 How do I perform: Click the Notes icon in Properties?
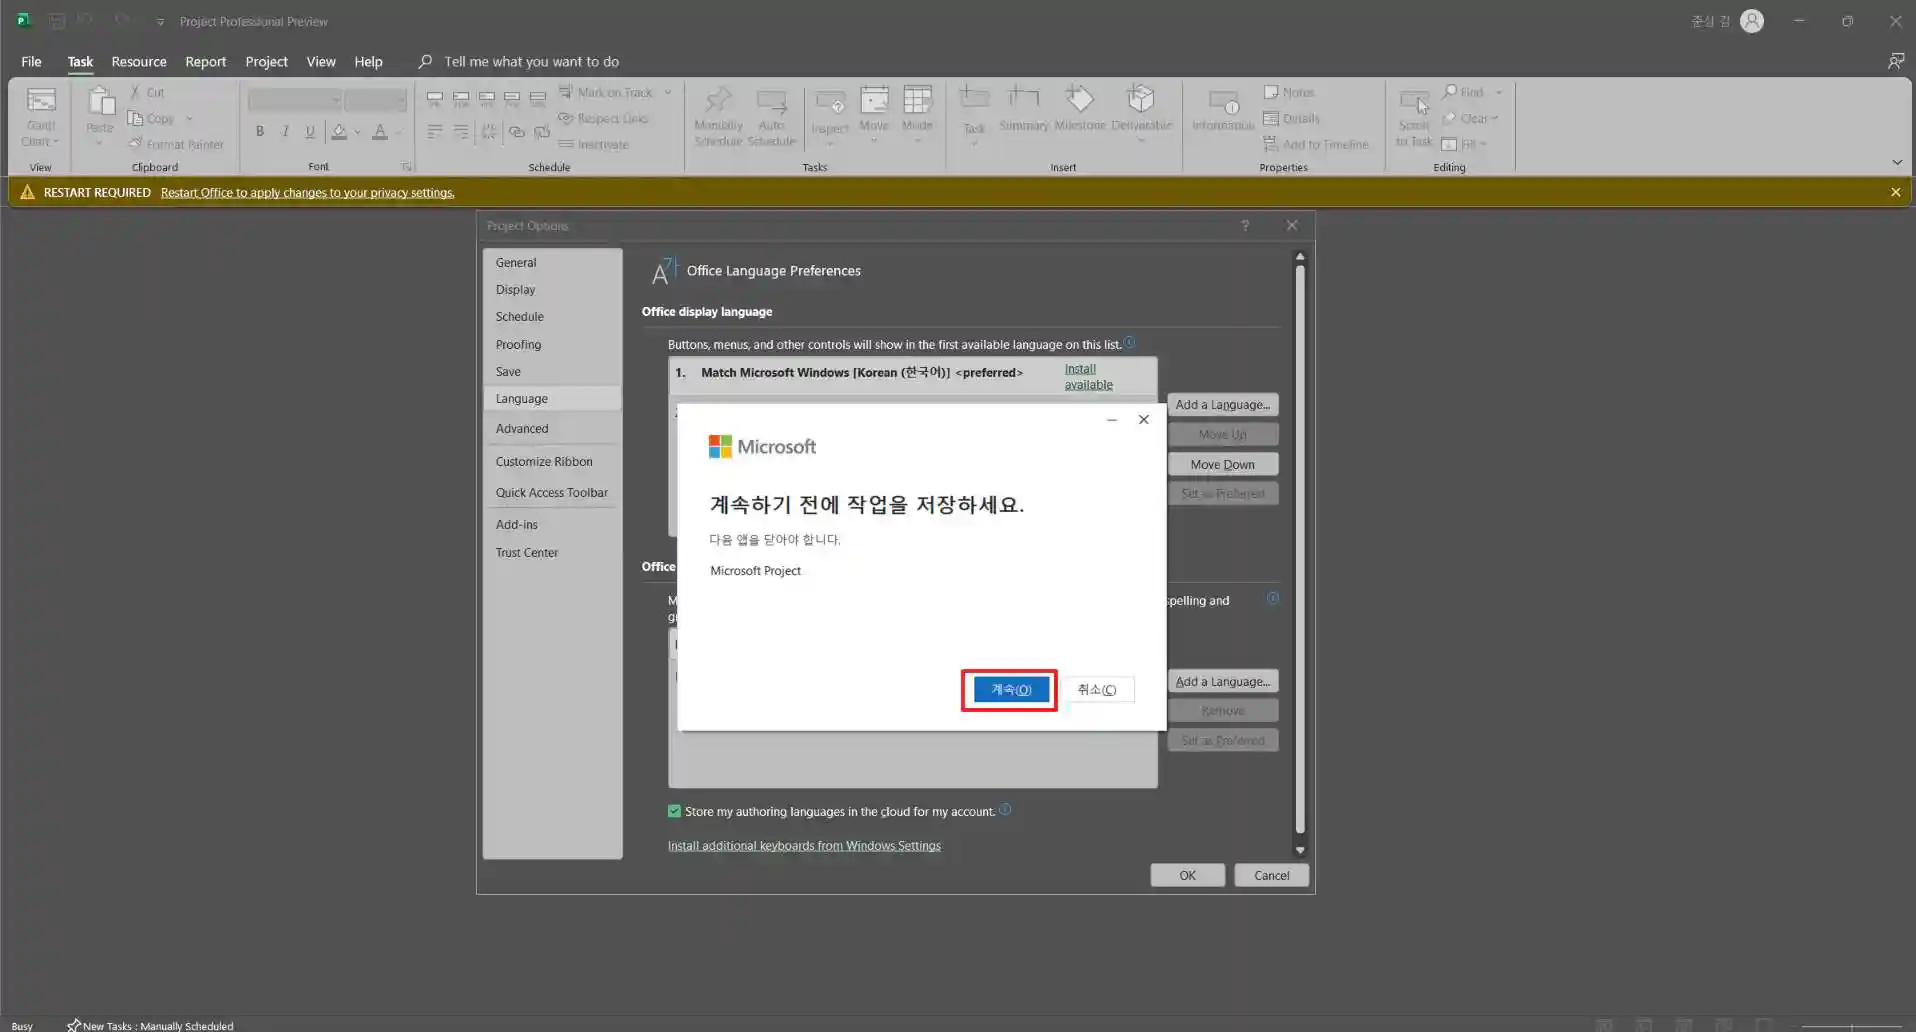coord(1270,92)
